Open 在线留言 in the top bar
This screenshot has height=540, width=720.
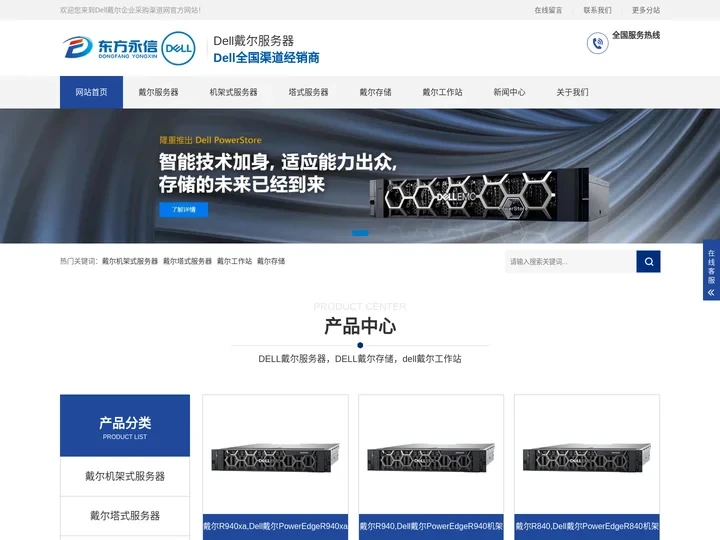(548, 10)
